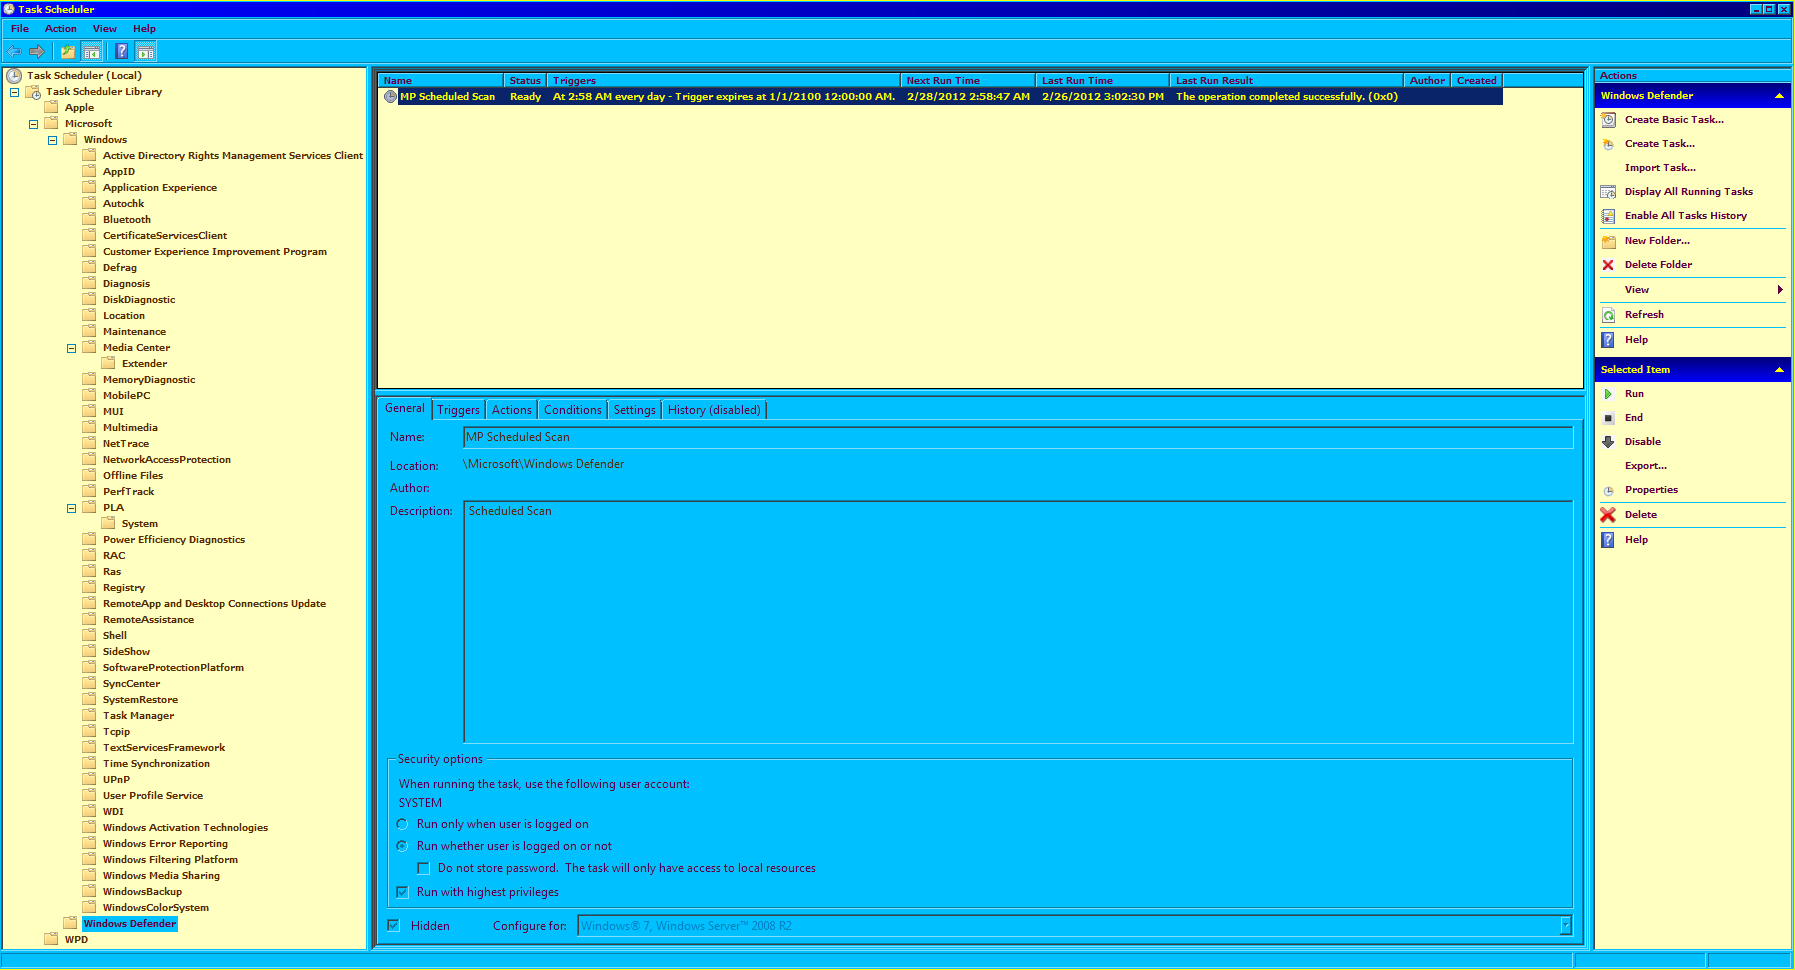Collapse the Microsoft folder node
The width and height of the screenshot is (1795, 970).
(33, 124)
